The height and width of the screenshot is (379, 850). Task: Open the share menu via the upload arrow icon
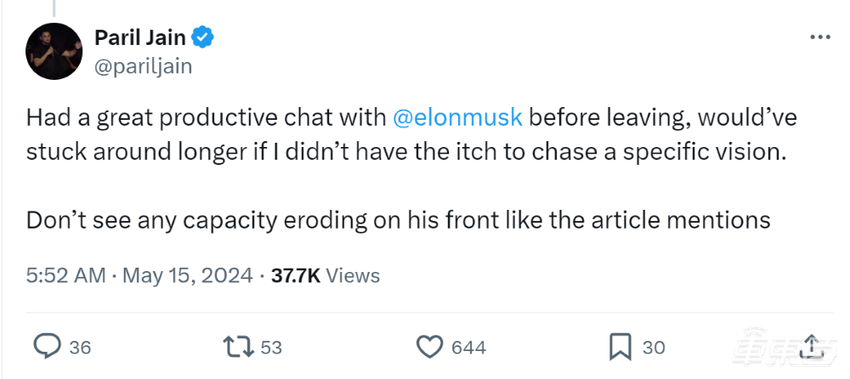pos(810,346)
